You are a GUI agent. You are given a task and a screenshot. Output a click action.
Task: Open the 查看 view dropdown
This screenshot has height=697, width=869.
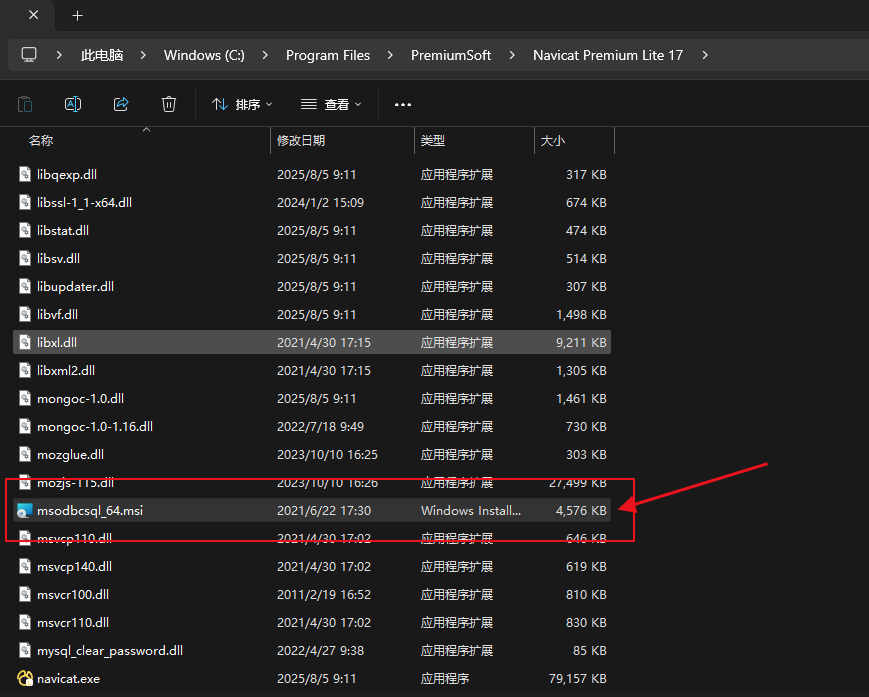pyautogui.click(x=331, y=104)
